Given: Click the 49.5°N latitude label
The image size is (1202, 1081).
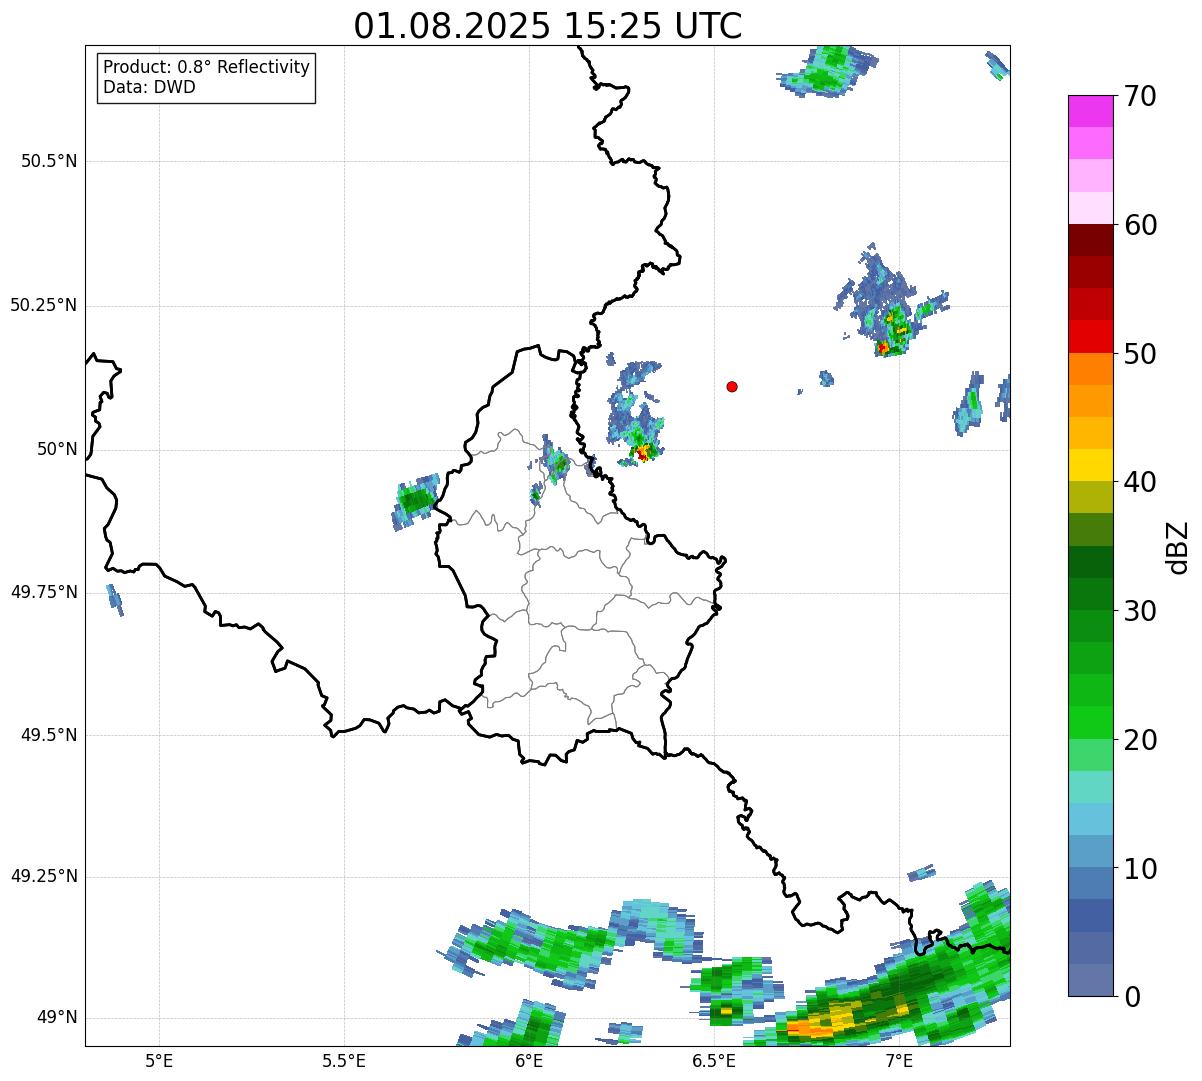Looking at the screenshot, I should click(49, 735).
